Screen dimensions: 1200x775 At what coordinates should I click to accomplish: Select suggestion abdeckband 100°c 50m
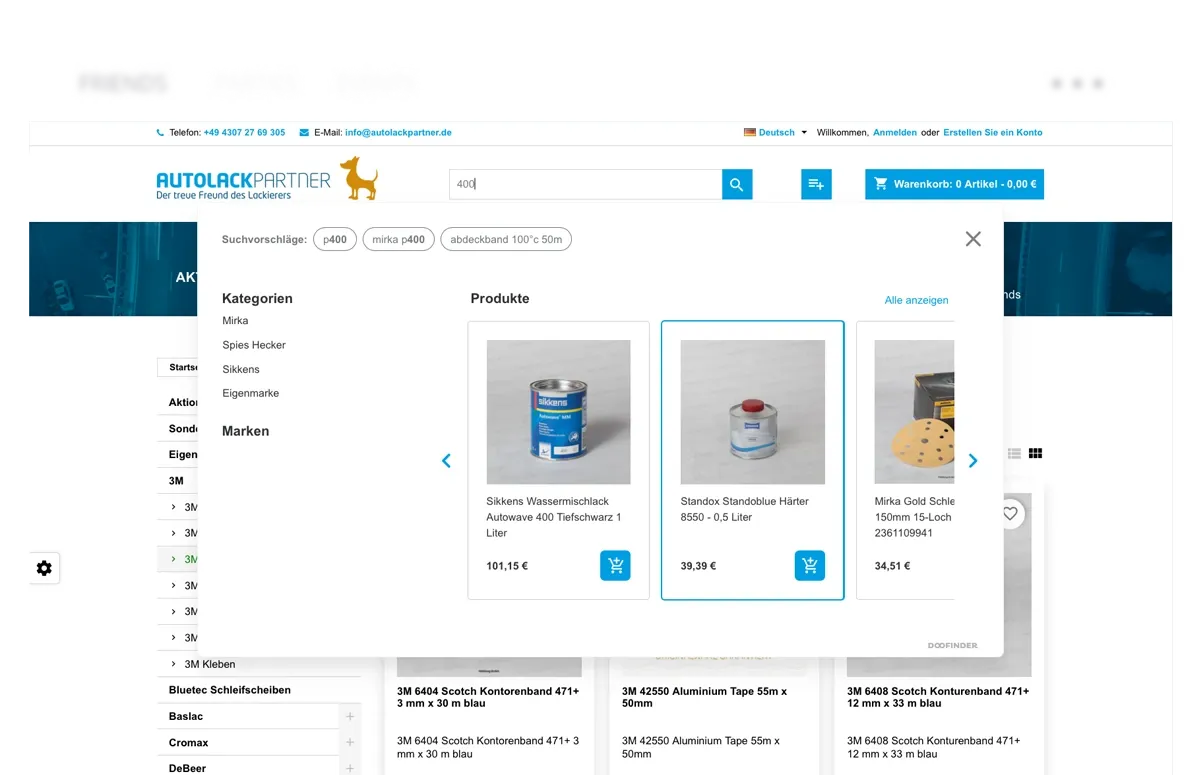pyautogui.click(x=506, y=240)
